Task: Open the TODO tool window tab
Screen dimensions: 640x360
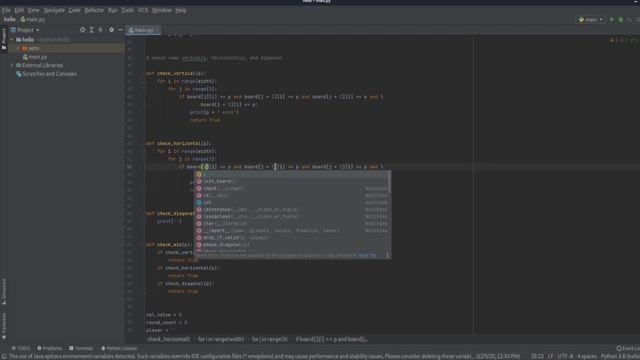Action: tap(21, 348)
